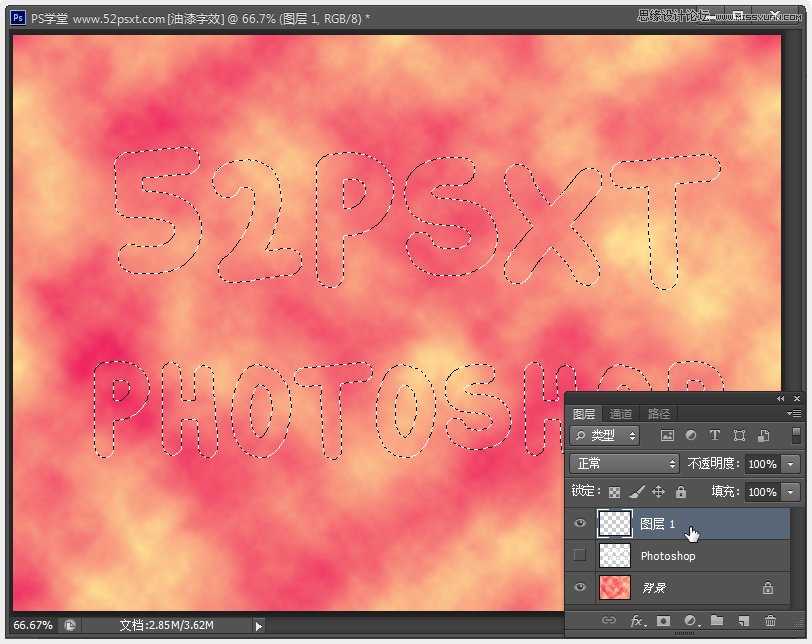The height and width of the screenshot is (644, 812).
Task: Hide the 图层 1 layer visibility eye
Action: (580, 523)
